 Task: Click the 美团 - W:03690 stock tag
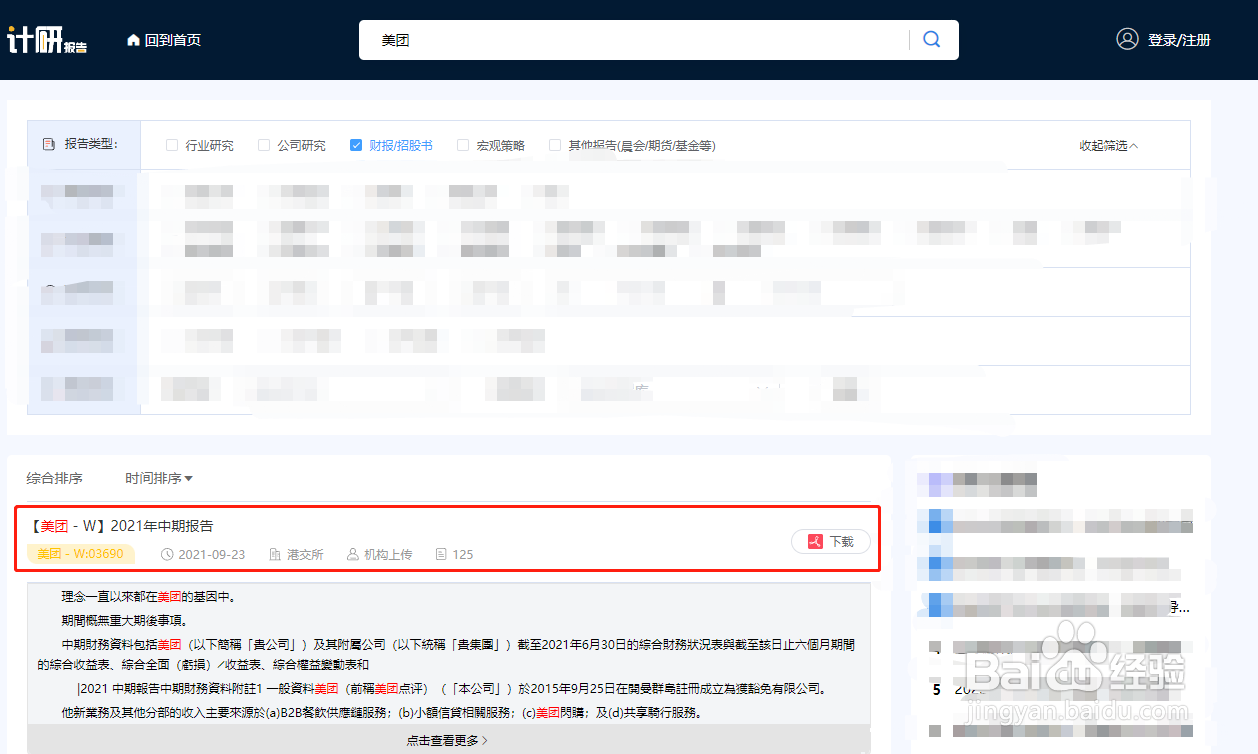coord(80,554)
